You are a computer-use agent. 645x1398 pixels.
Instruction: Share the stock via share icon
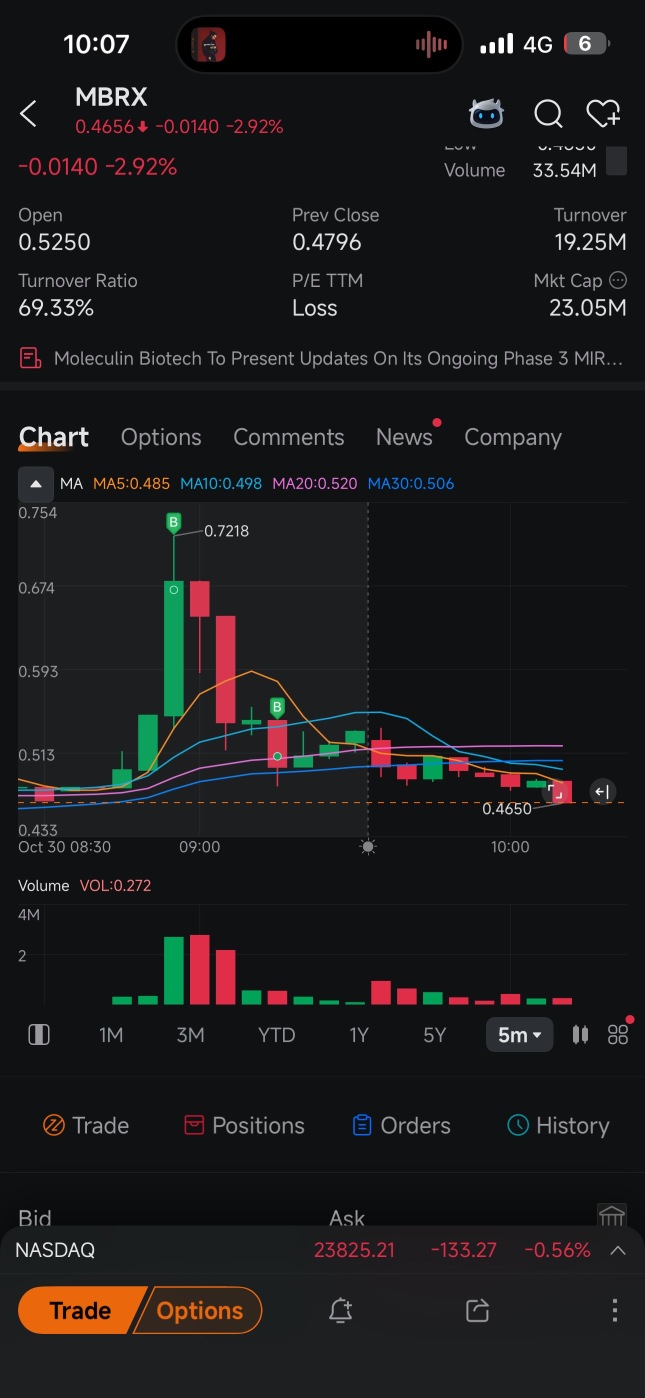tap(478, 1310)
